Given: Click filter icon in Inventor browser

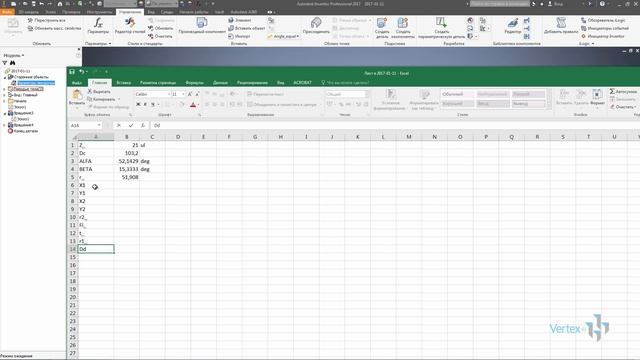Looking at the screenshot, I should pyautogui.click(x=5, y=63).
